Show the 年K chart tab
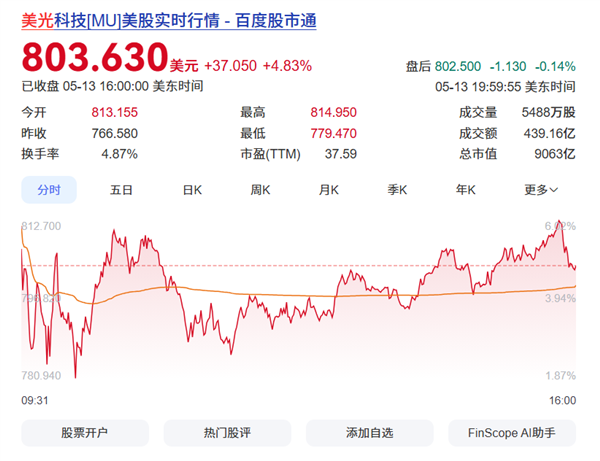Image resolution: width=600 pixels, height=461 pixels. pyautogui.click(x=466, y=190)
